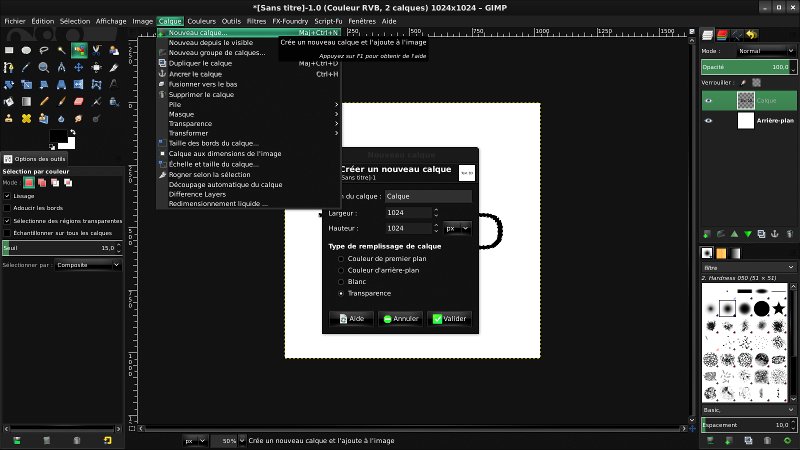This screenshot has height=450, width=800.
Task: Open the Filtres menu
Action: (256, 21)
